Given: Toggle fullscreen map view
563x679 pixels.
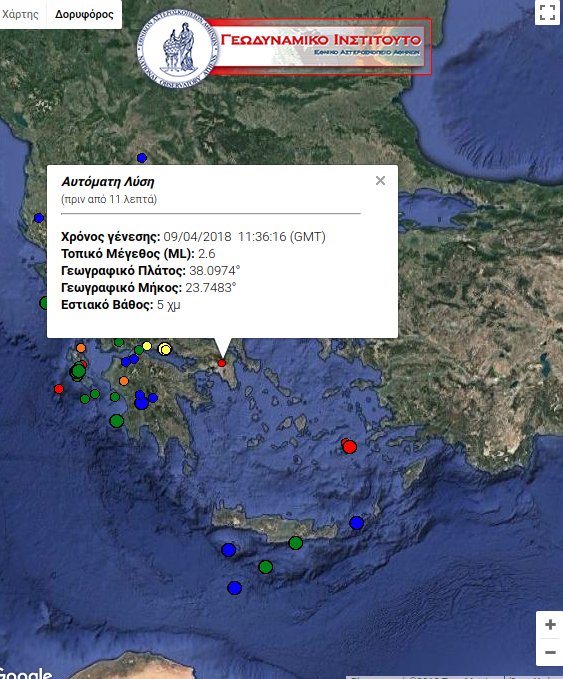Looking at the screenshot, I should click(x=547, y=12).
